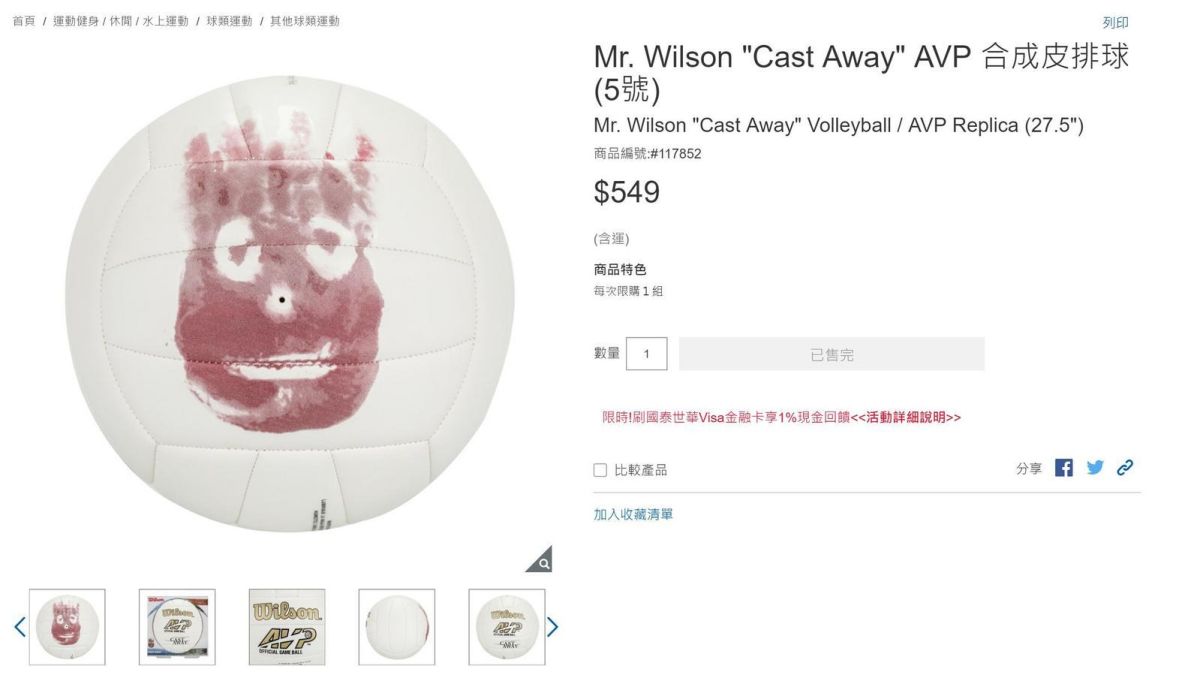
Task: Open 球類運動 breadcrumb category
Action: (x=229, y=21)
